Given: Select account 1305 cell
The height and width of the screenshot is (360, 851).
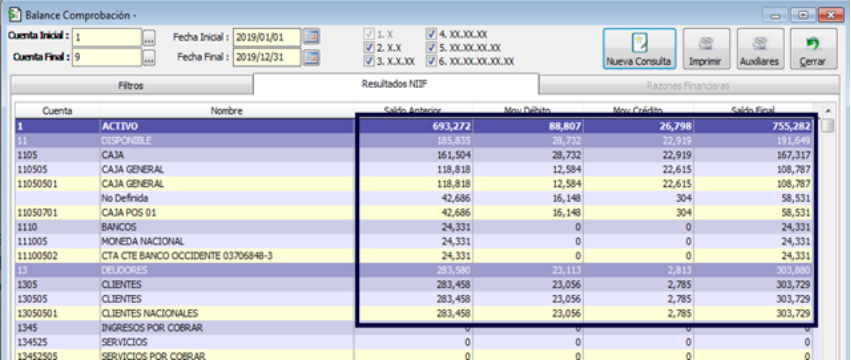Looking at the screenshot, I should pos(58,285).
